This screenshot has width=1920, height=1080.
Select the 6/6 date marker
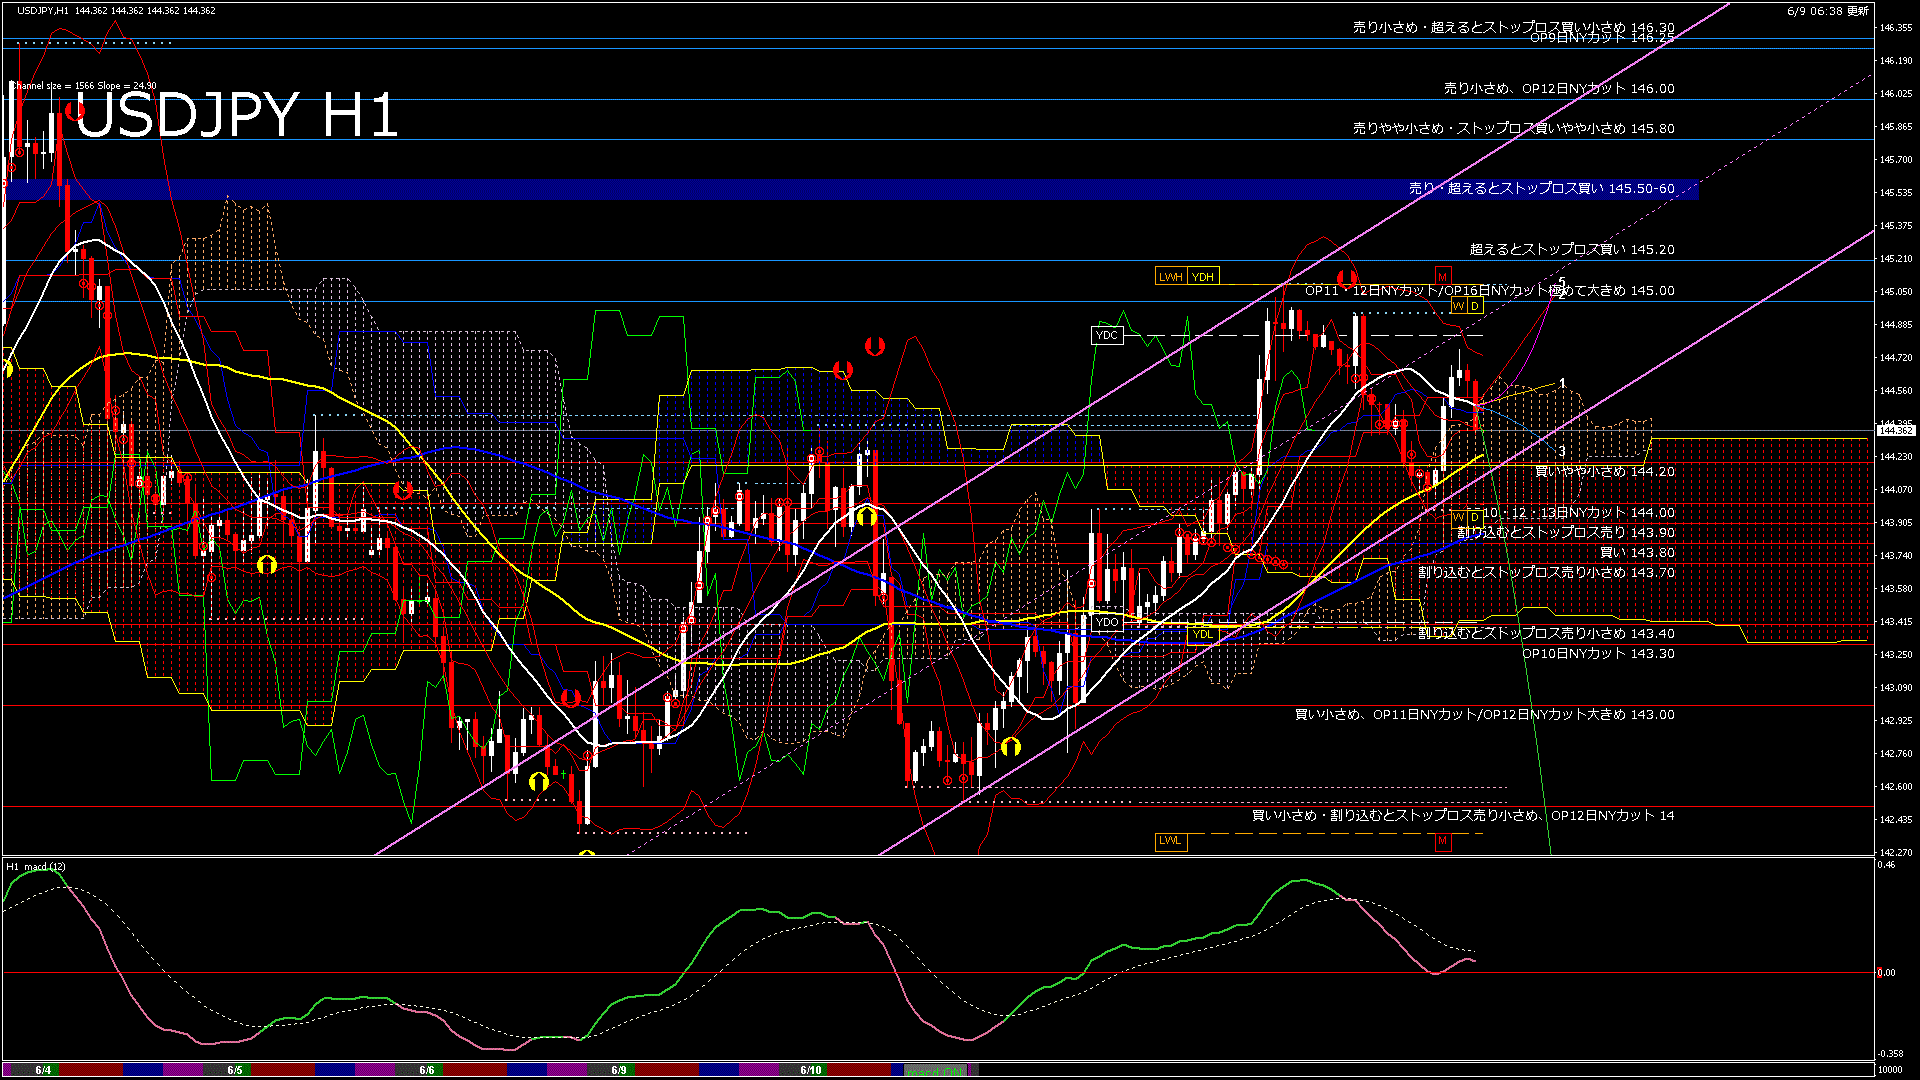tap(427, 1070)
